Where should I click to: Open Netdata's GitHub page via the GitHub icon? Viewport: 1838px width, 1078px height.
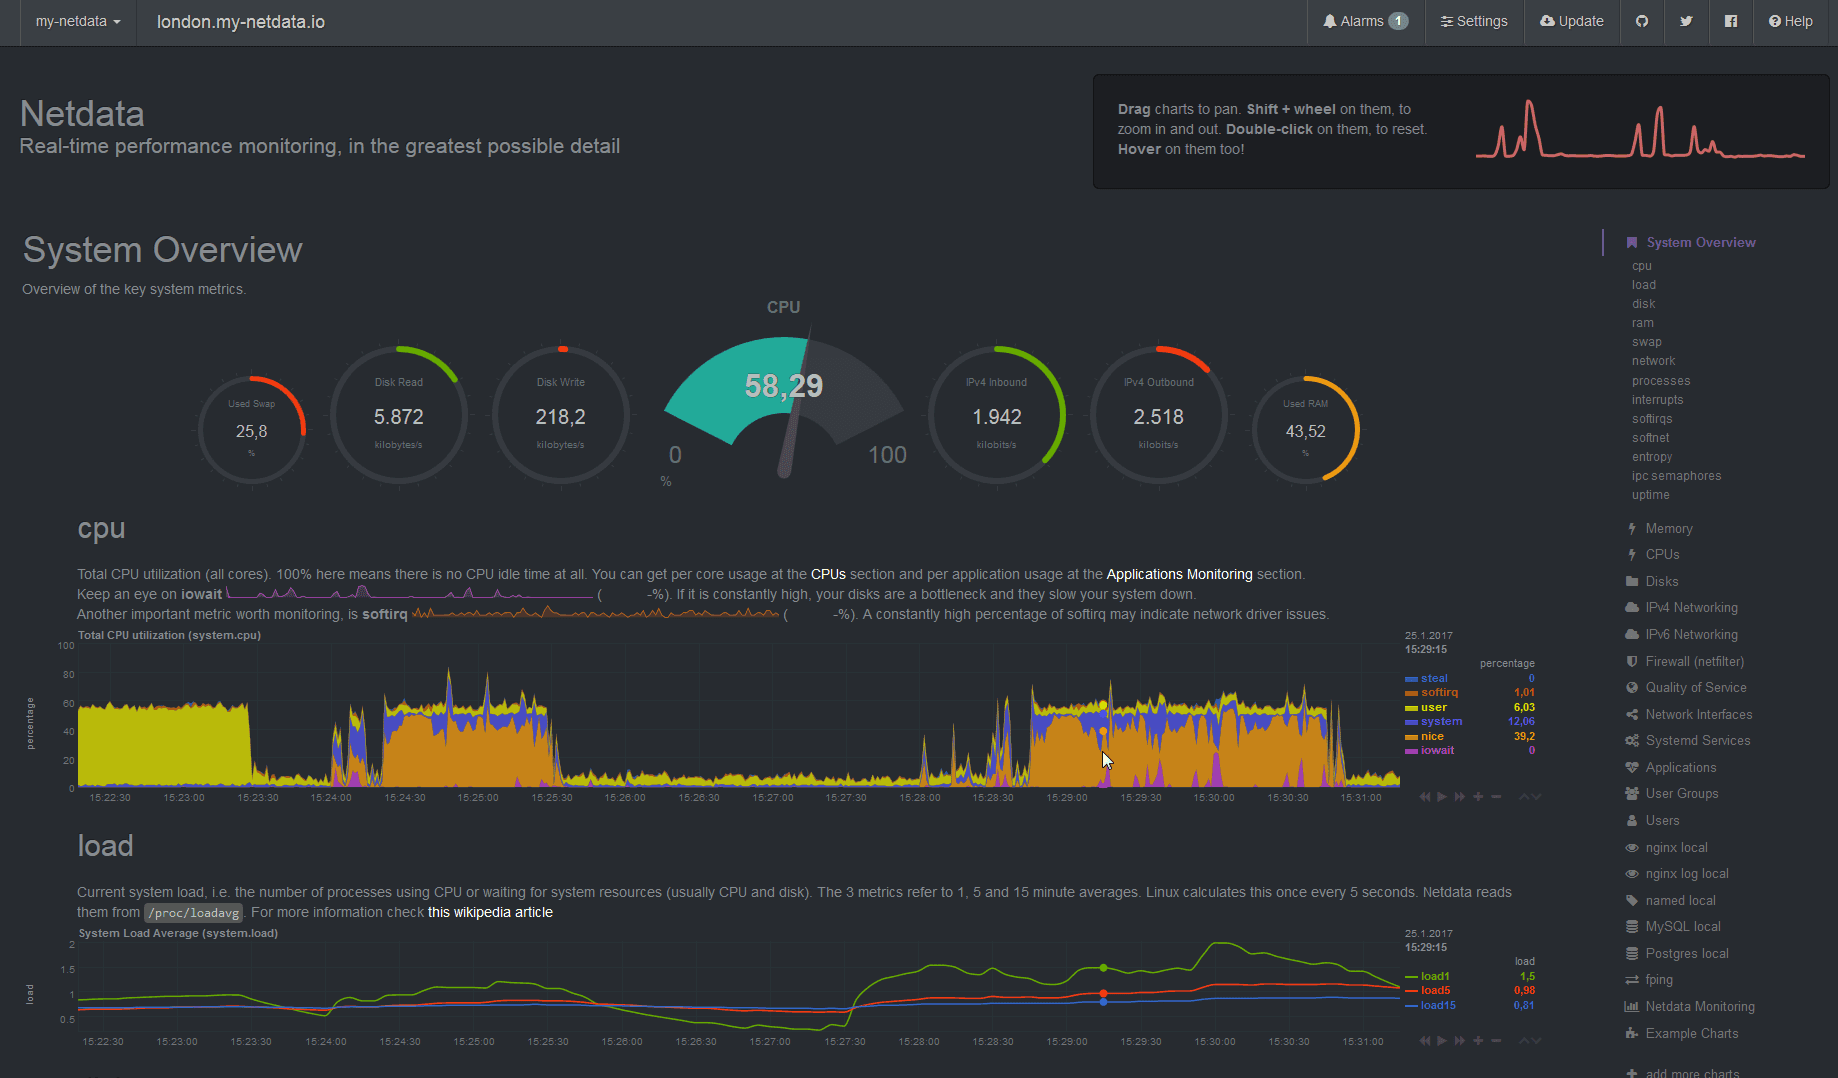click(1642, 21)
